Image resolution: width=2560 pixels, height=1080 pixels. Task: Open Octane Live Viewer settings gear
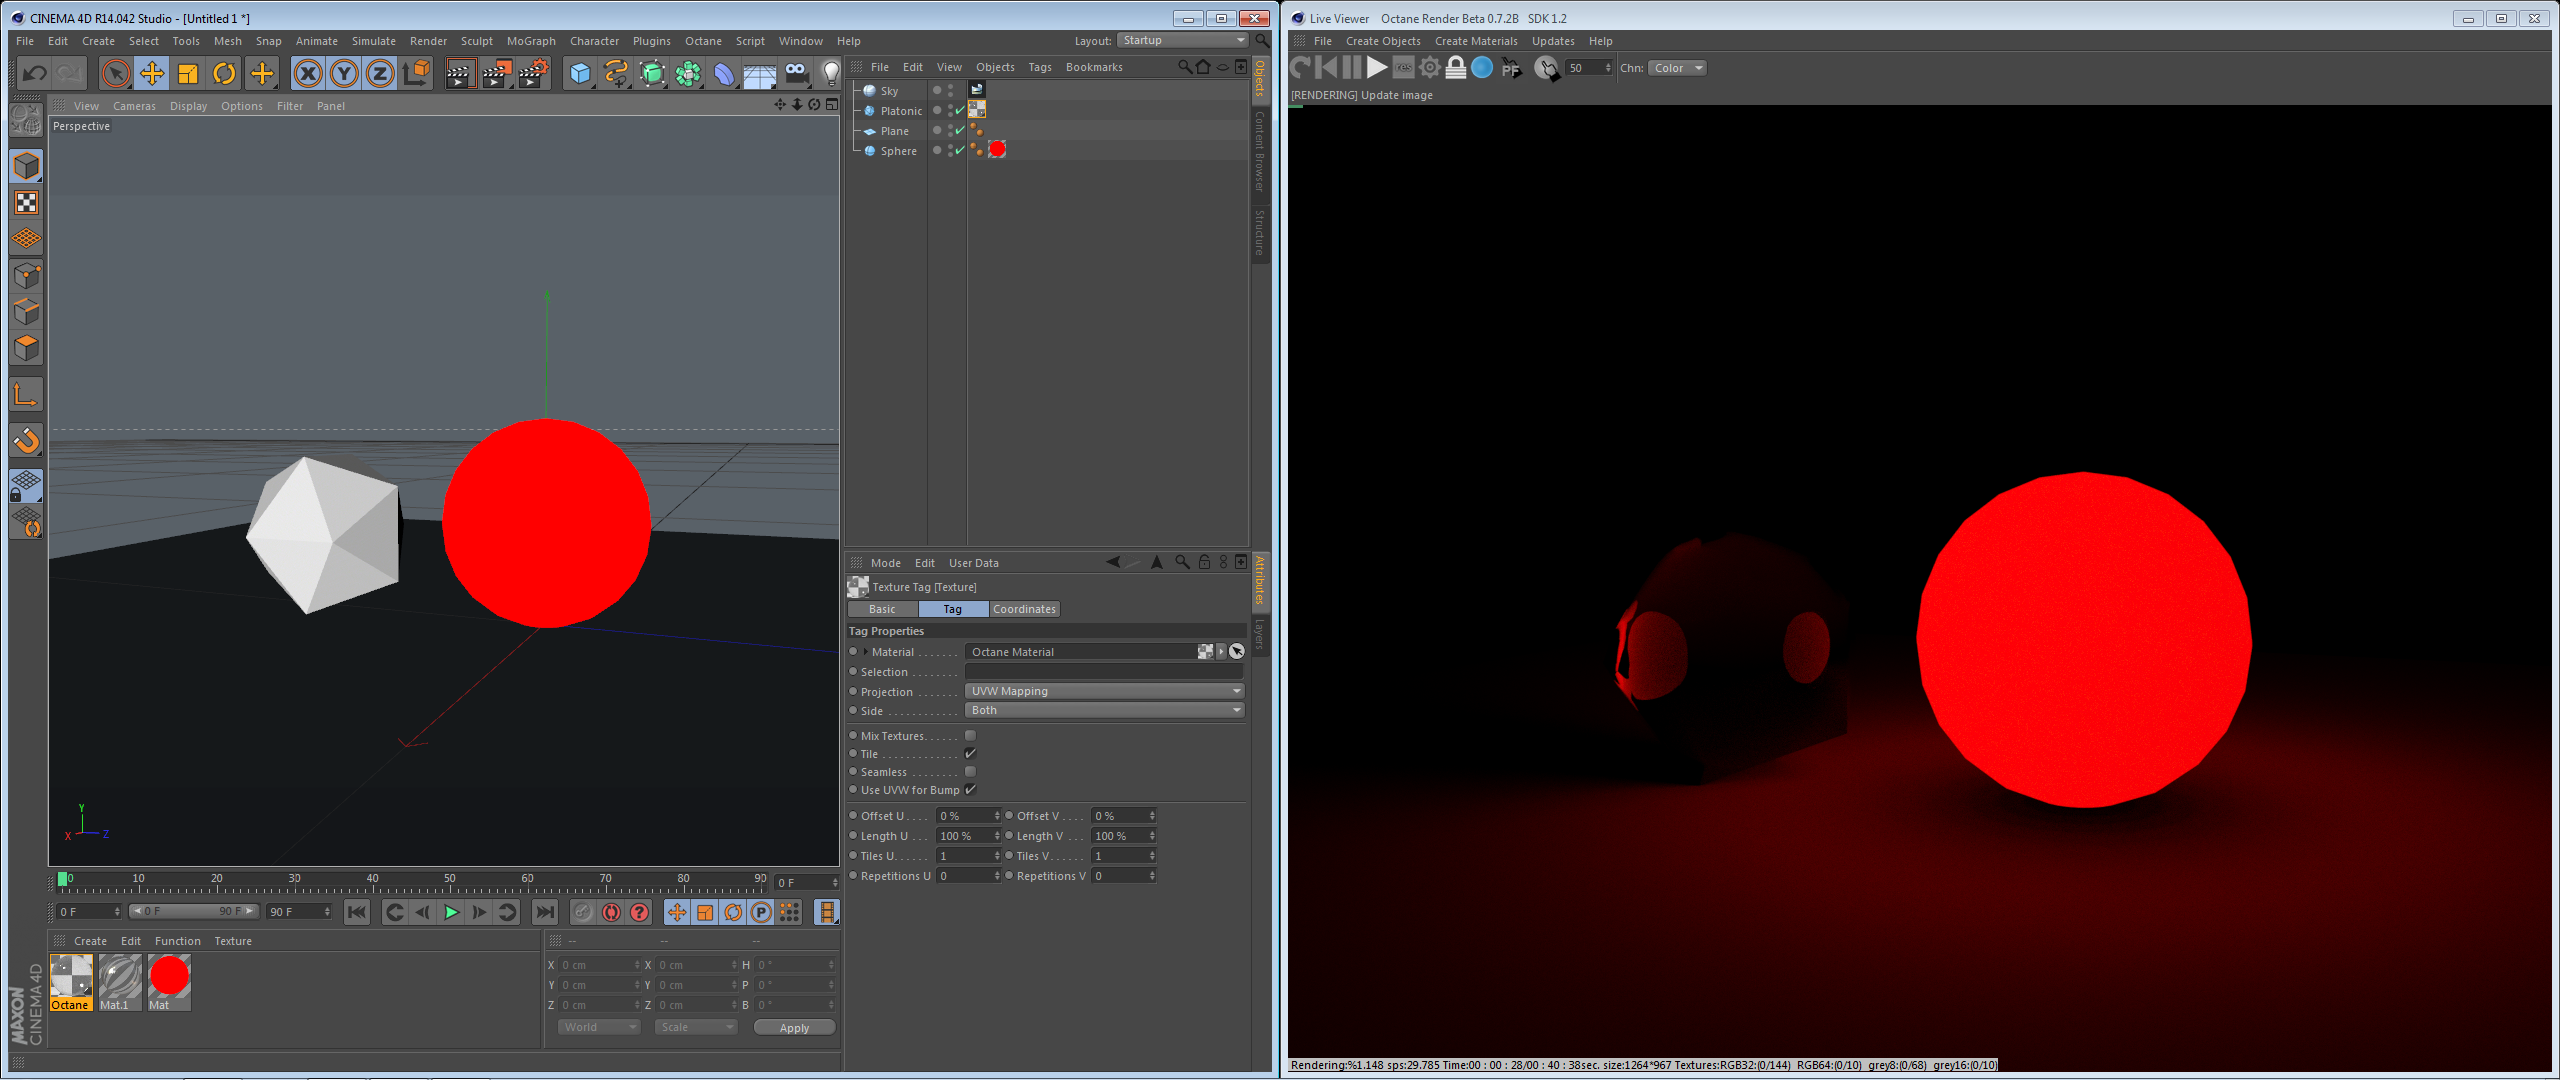(x=1430, y=68)
